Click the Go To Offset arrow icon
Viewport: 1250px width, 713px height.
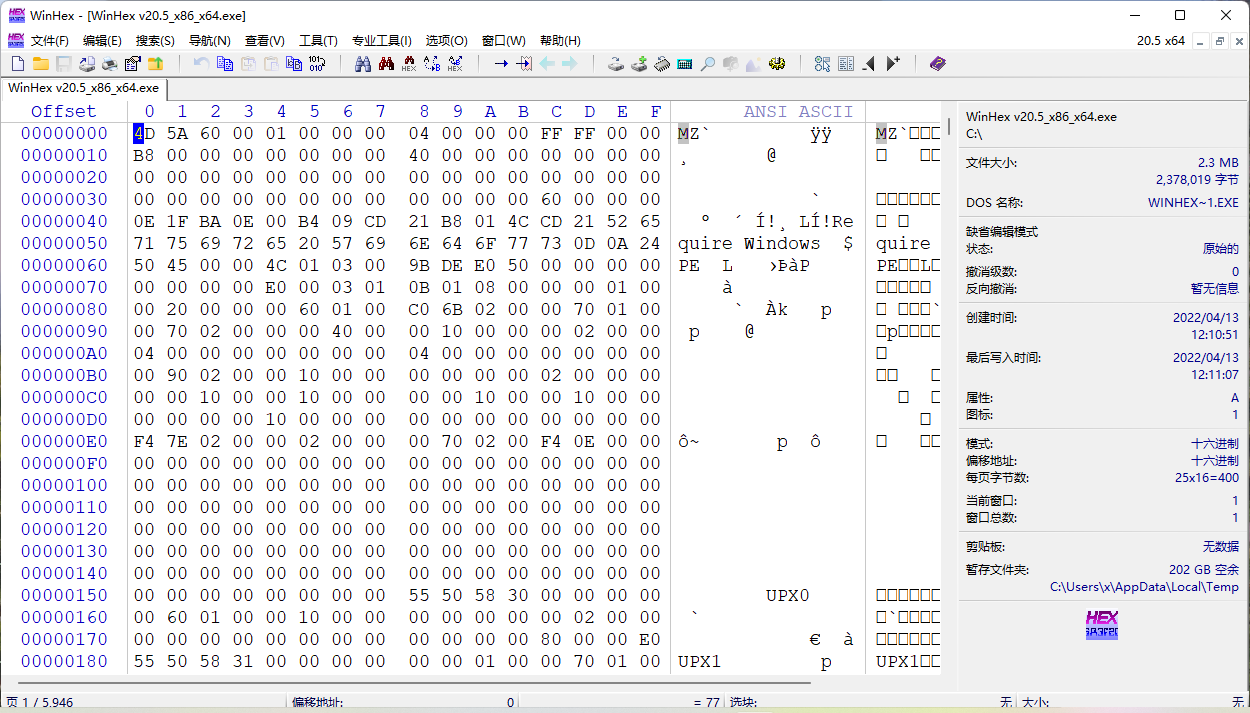(501, 64)
